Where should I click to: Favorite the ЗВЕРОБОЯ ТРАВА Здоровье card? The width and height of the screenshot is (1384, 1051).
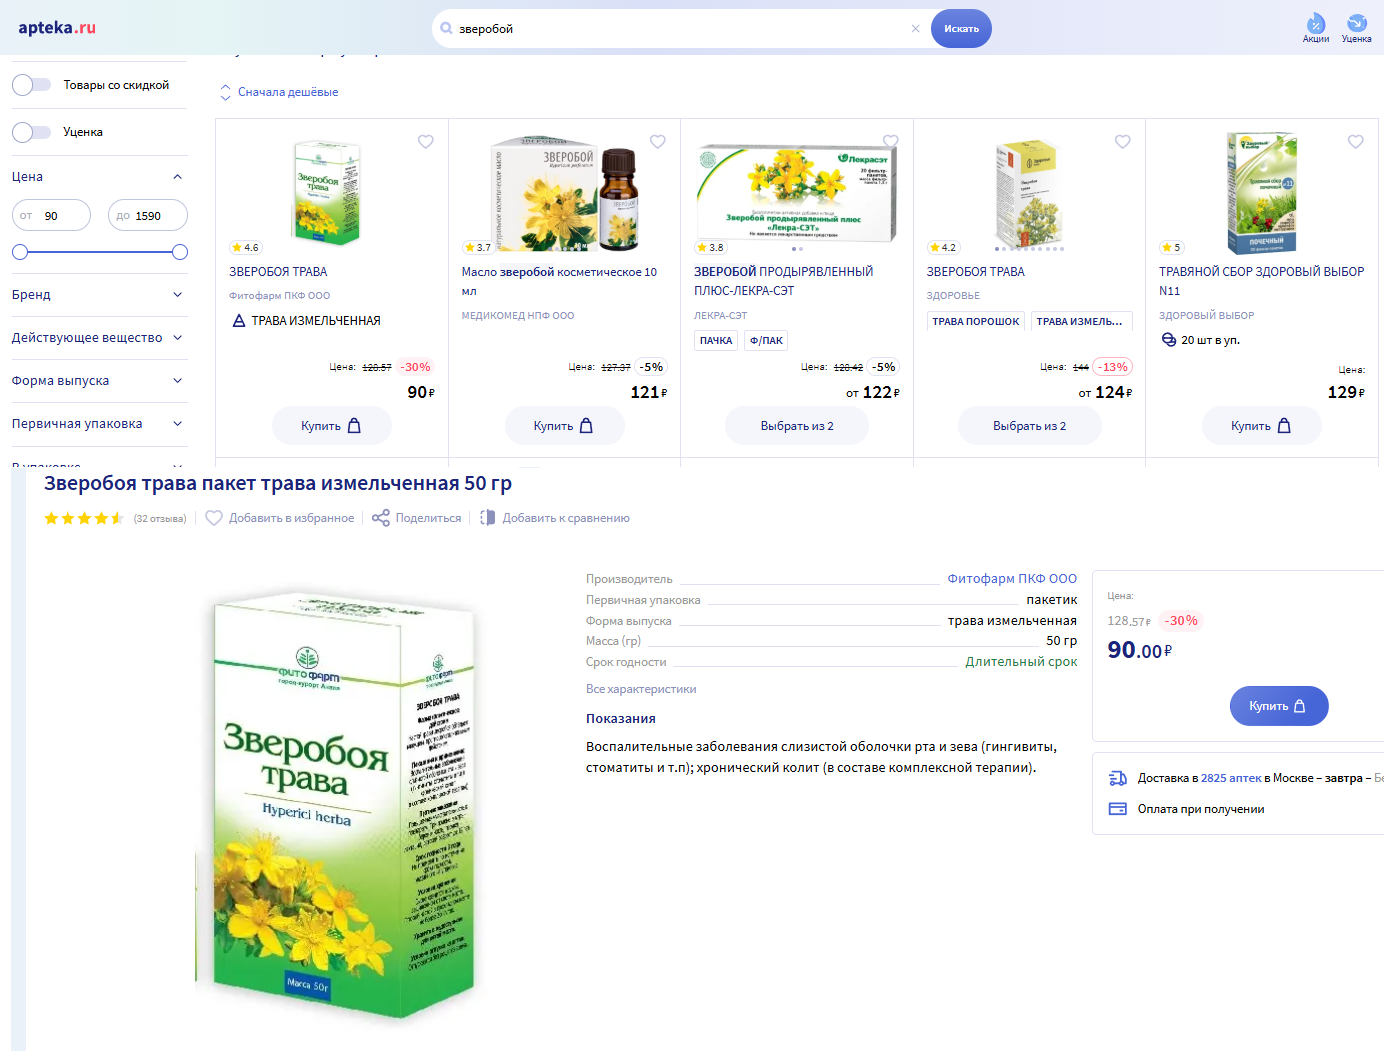click(1123, 142)
